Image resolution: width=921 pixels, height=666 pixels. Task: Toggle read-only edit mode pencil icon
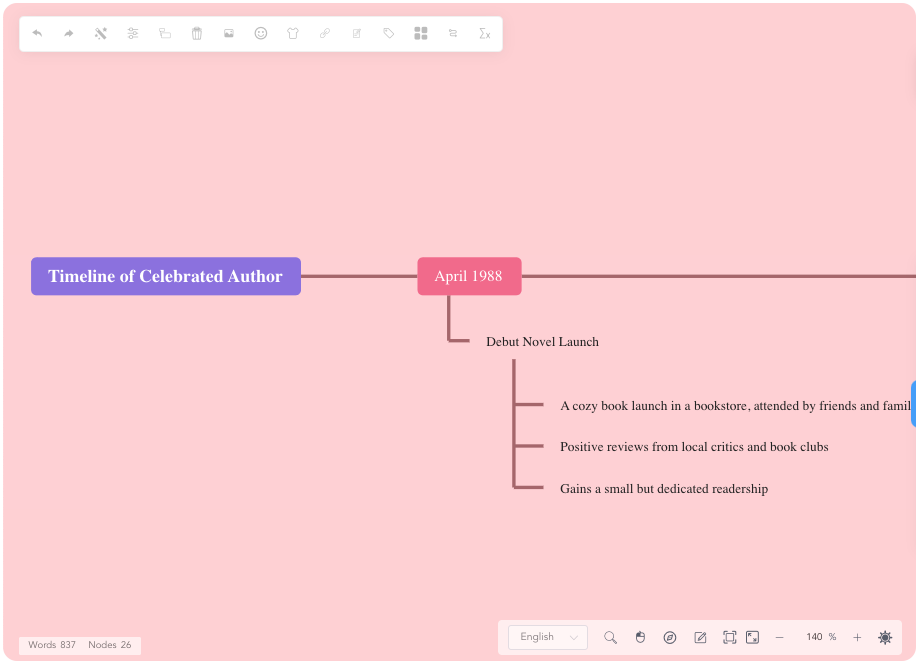coord(700,638)
